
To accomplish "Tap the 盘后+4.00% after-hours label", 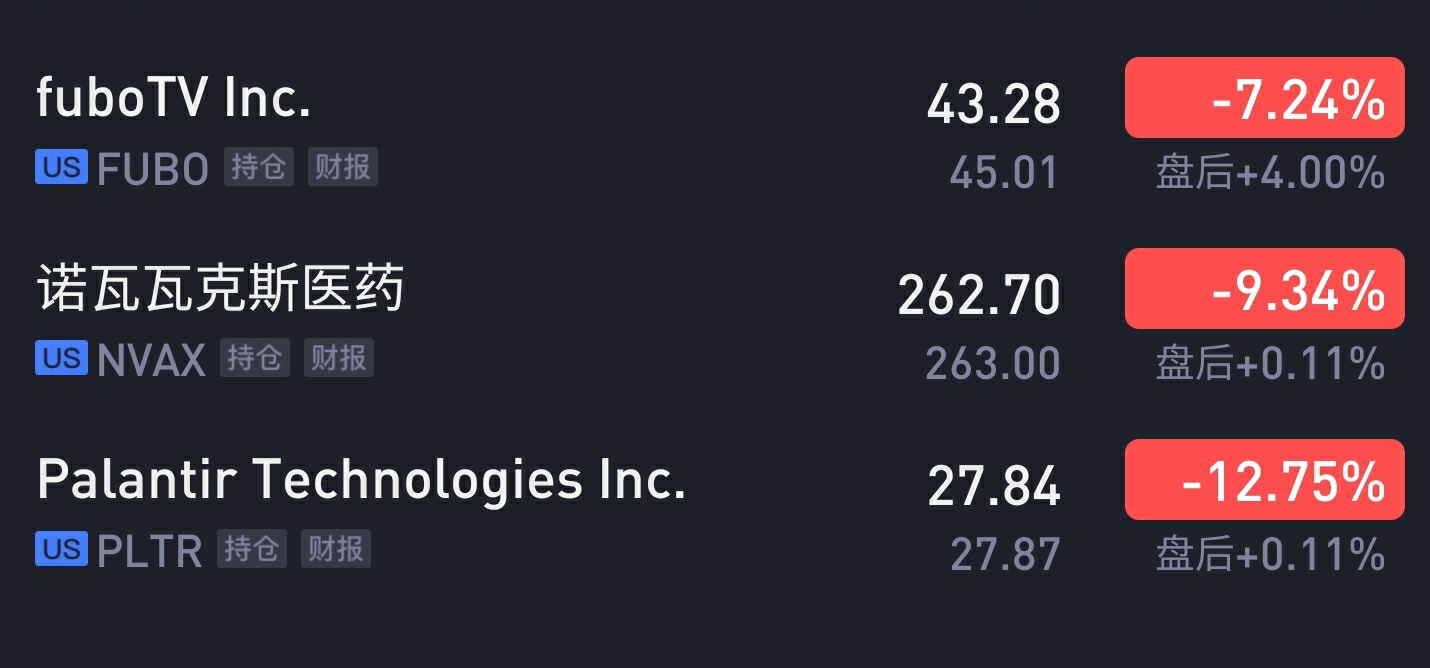I will tap(1270, 173).
